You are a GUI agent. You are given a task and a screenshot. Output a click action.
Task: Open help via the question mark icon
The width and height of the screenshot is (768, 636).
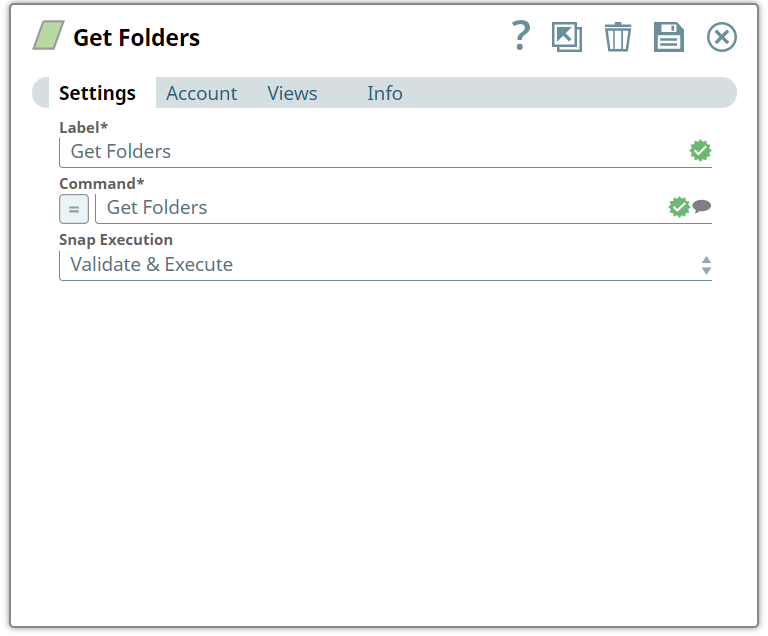point(521,36)
